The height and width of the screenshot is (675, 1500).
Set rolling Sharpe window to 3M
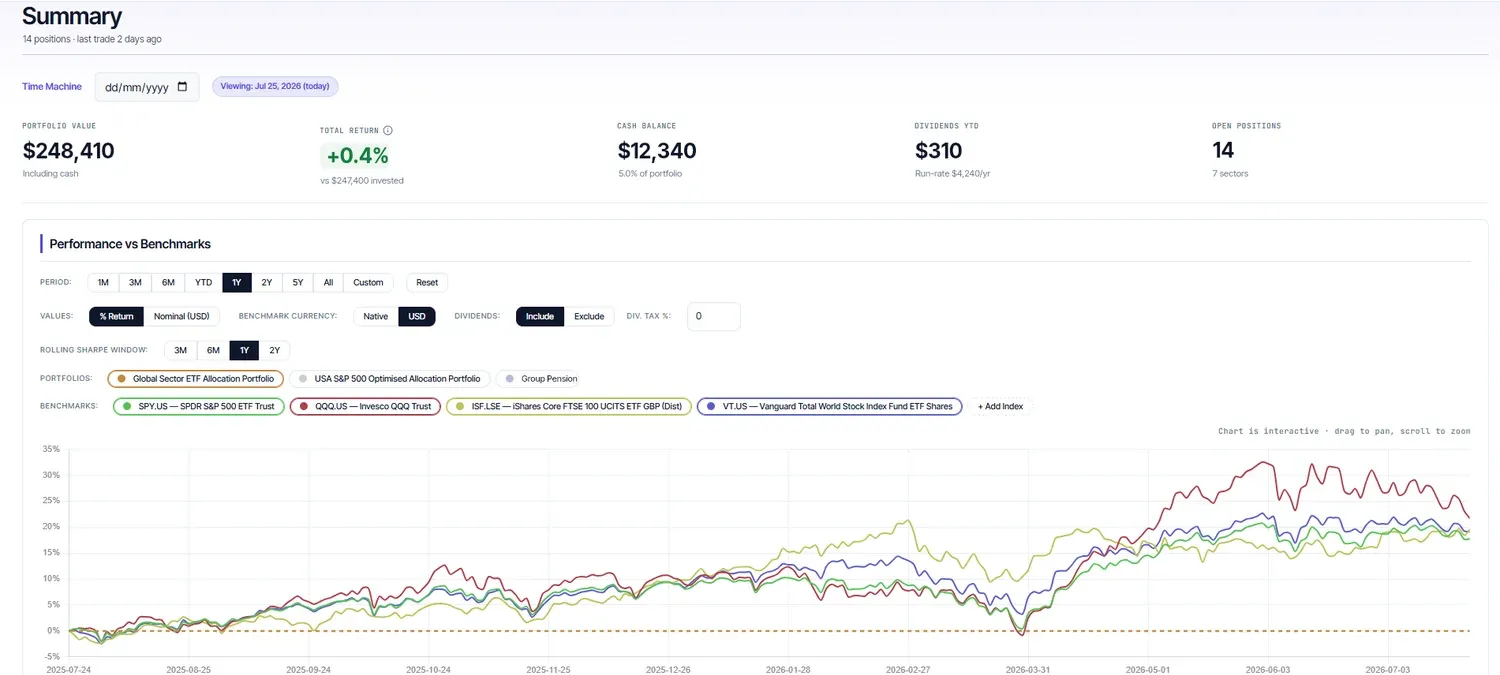coord(180,350)
